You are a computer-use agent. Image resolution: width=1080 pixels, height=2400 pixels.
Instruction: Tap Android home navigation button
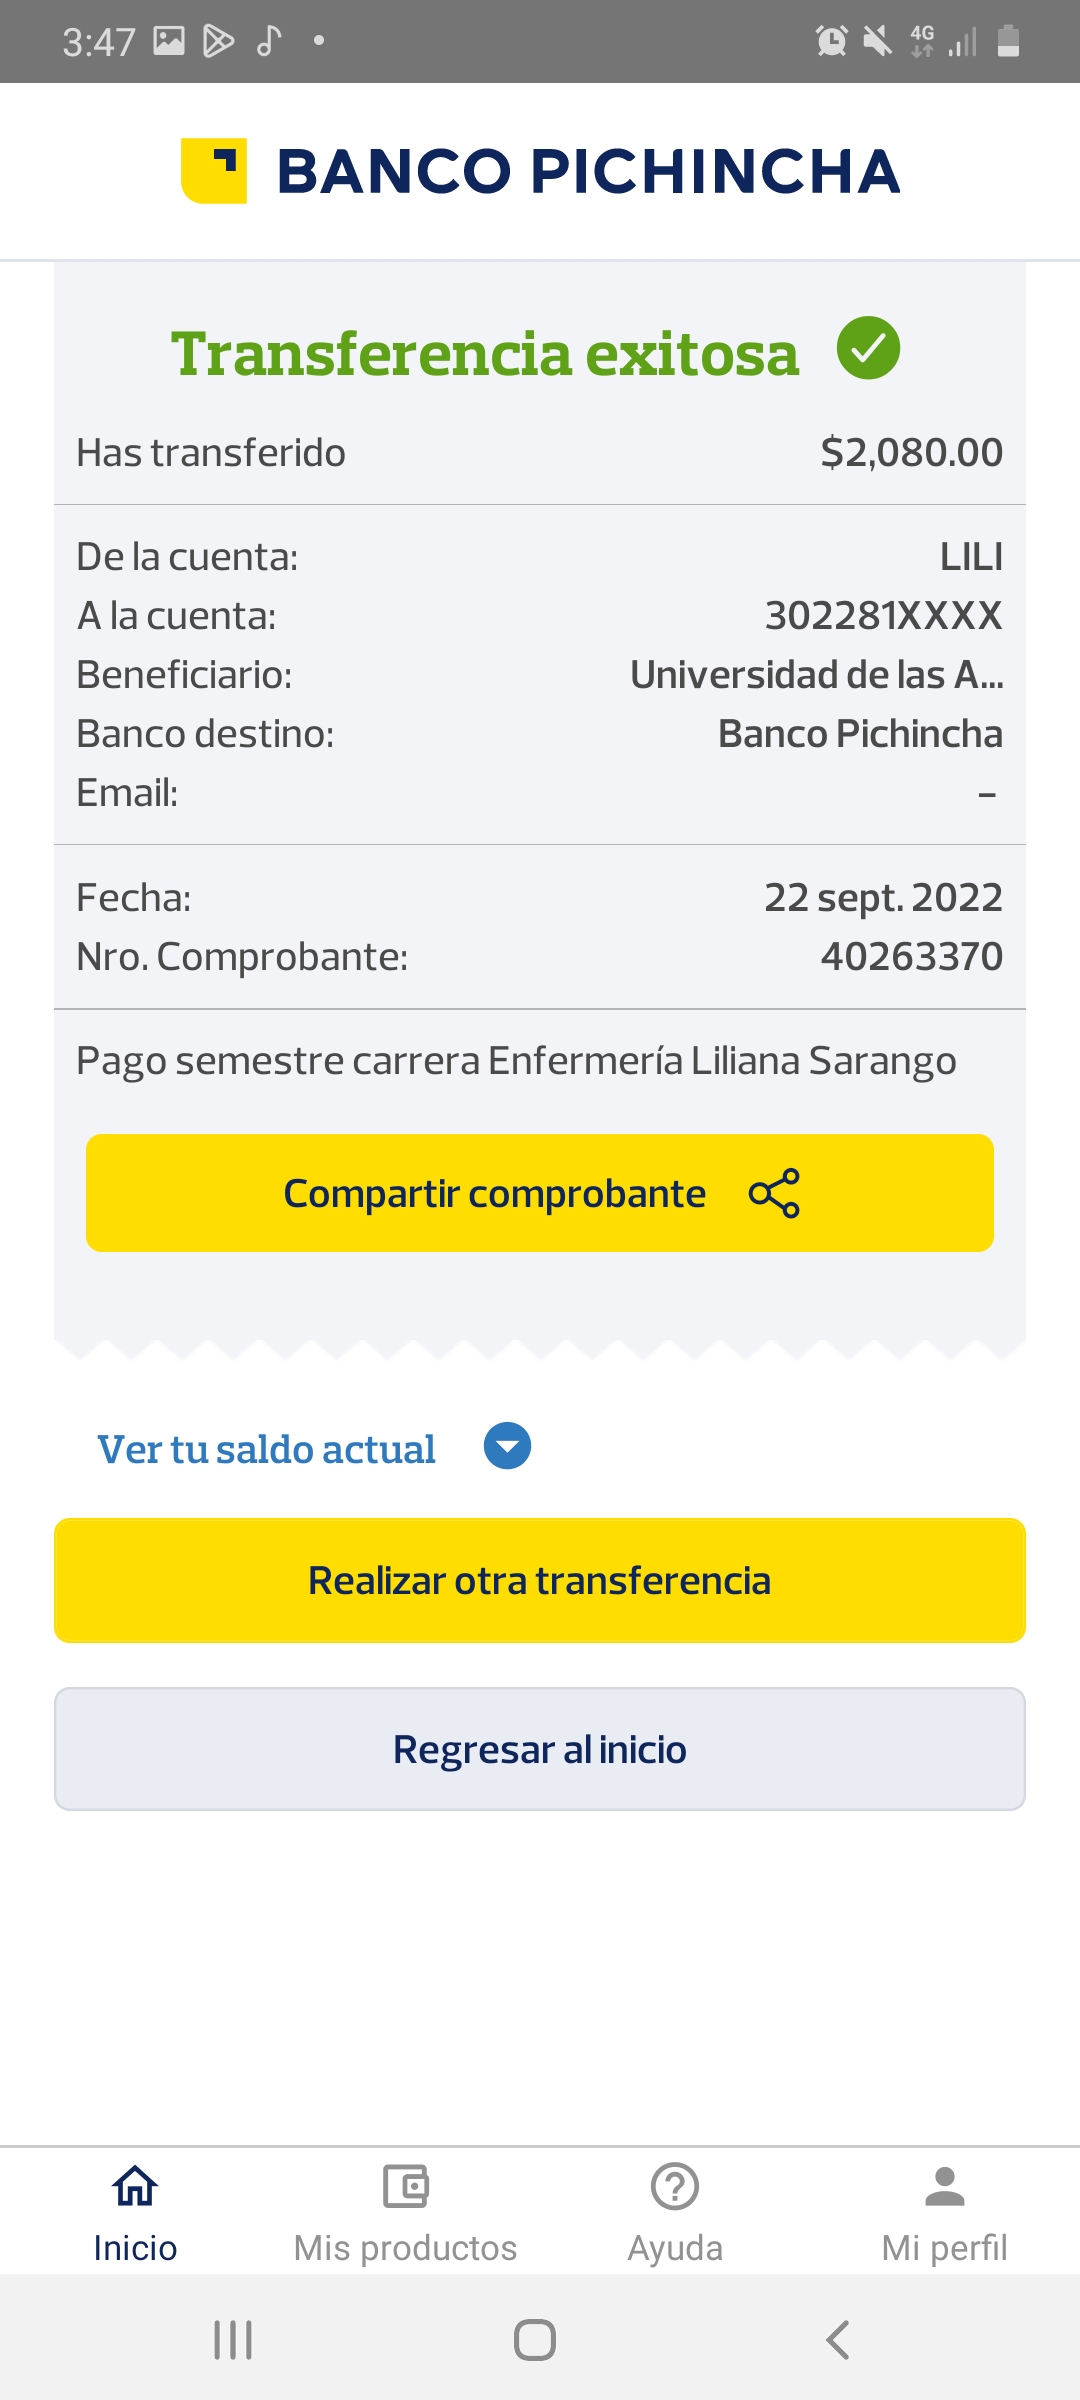coord(535,2340)
